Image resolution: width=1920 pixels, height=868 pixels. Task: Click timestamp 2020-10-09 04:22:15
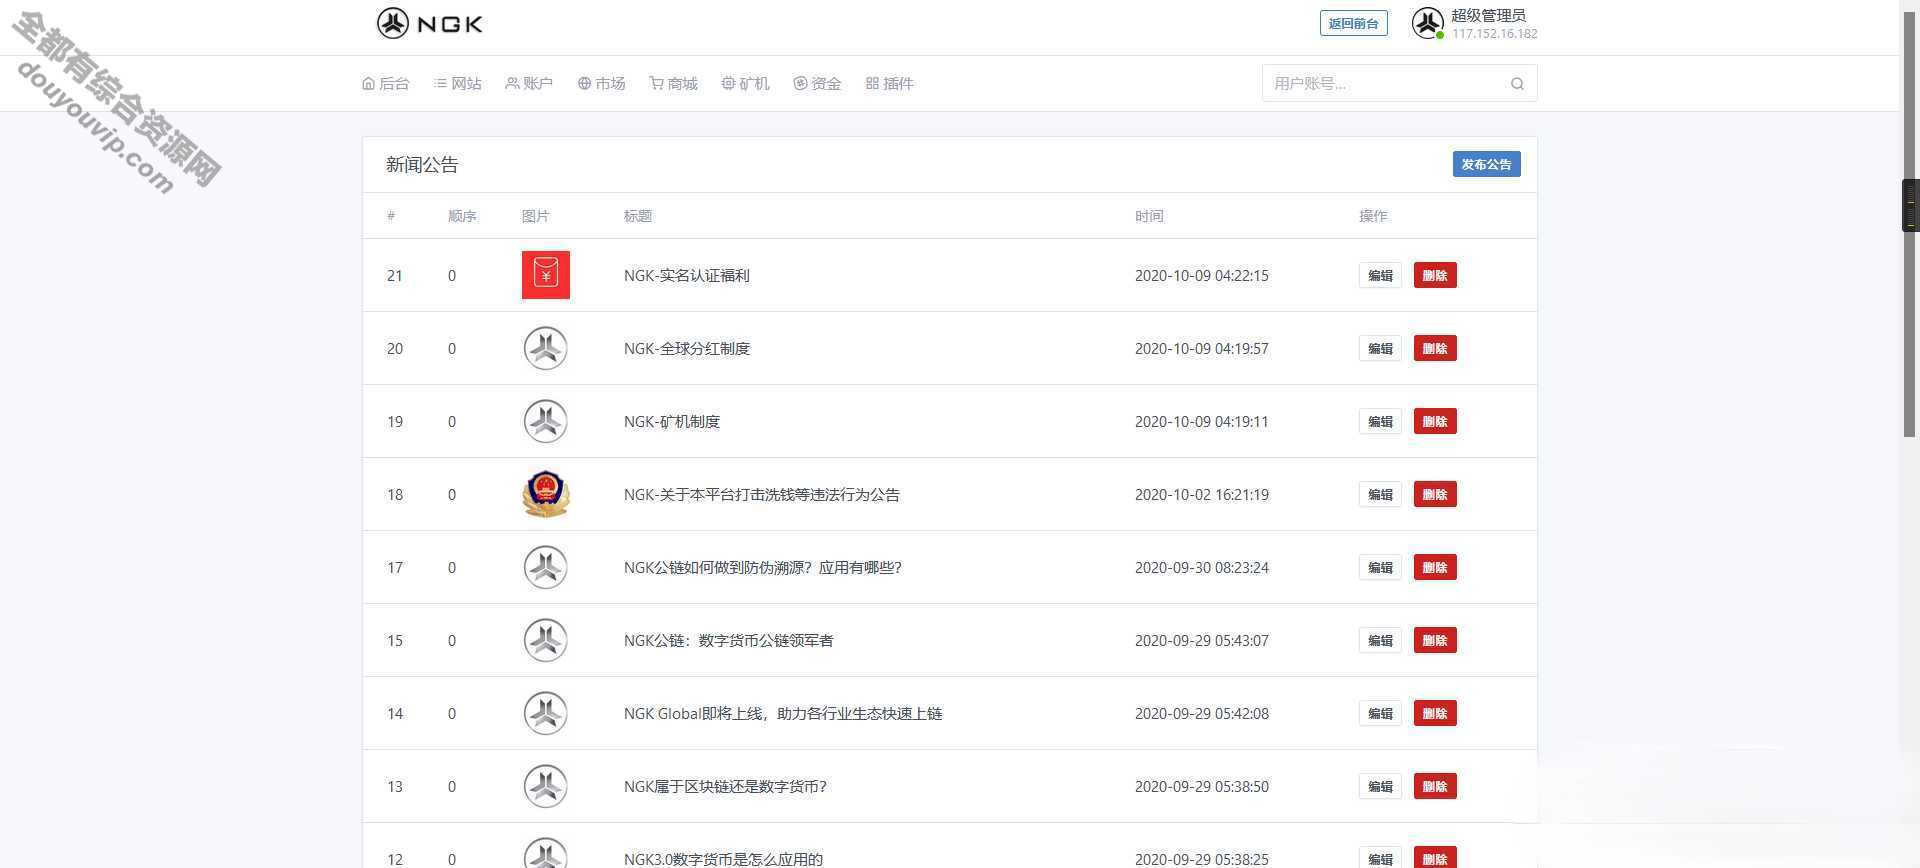tap(1201, 275)
